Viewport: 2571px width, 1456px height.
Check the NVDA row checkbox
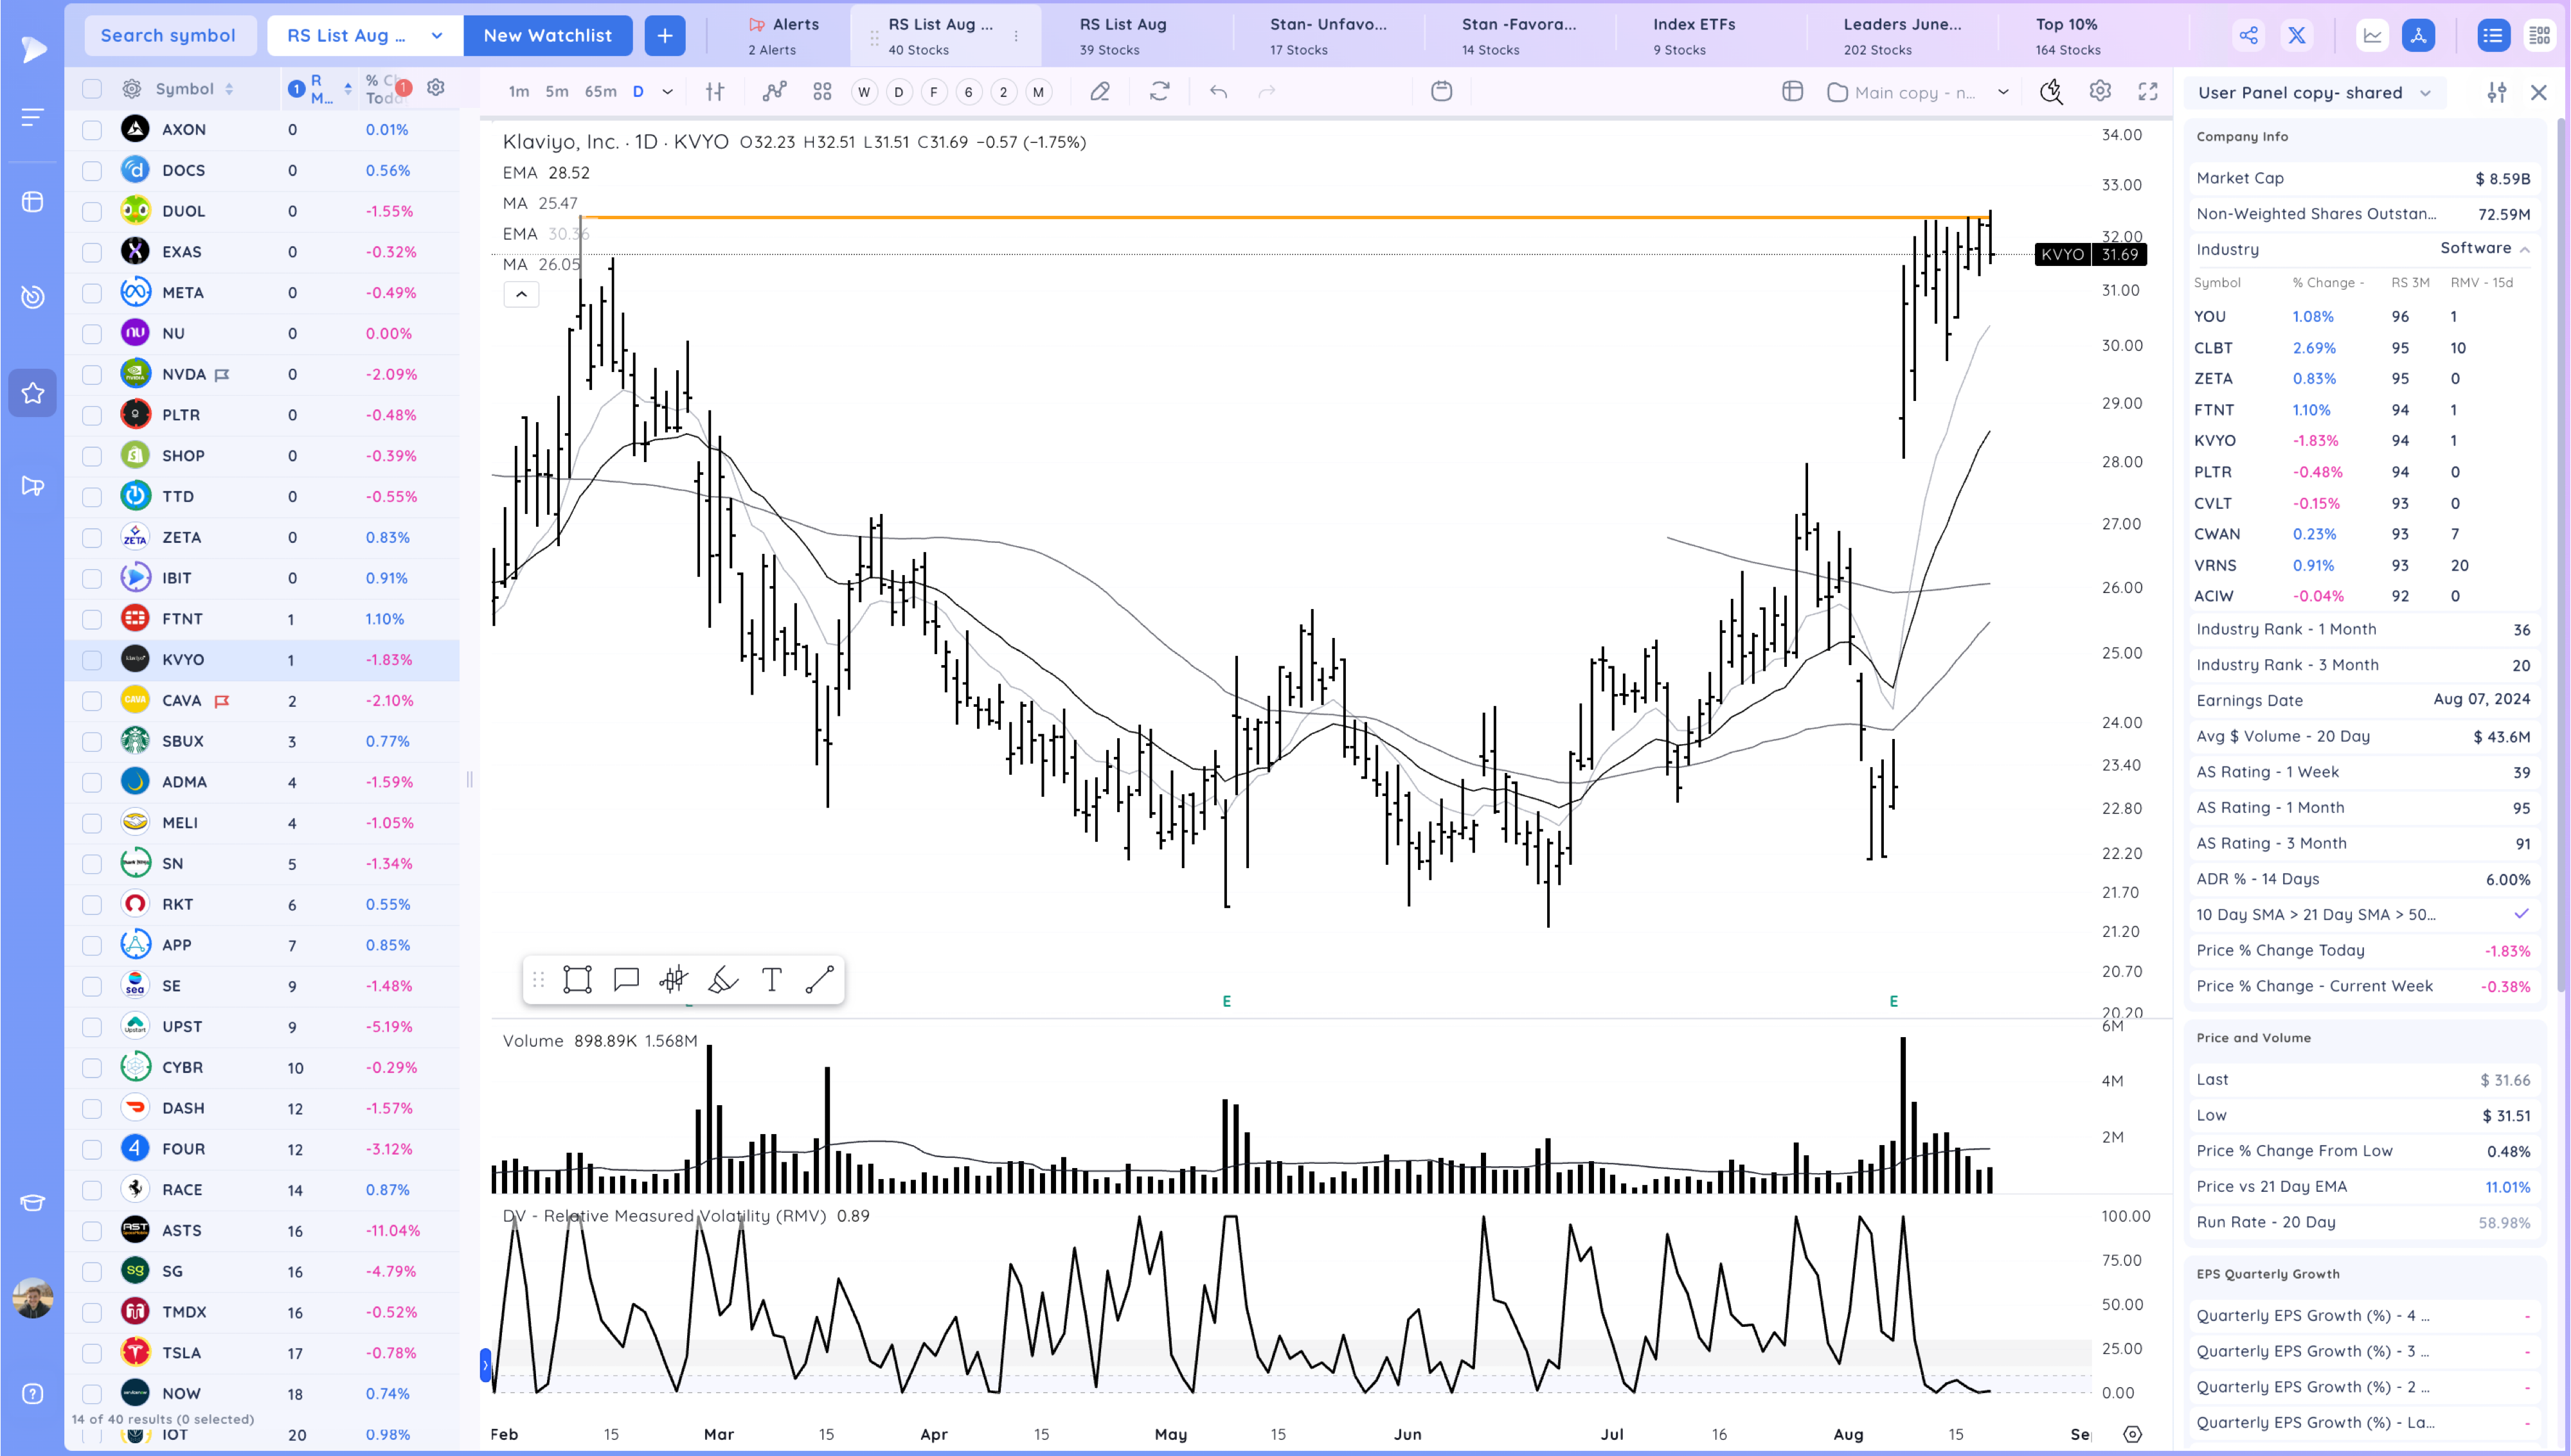pos(92,375)
